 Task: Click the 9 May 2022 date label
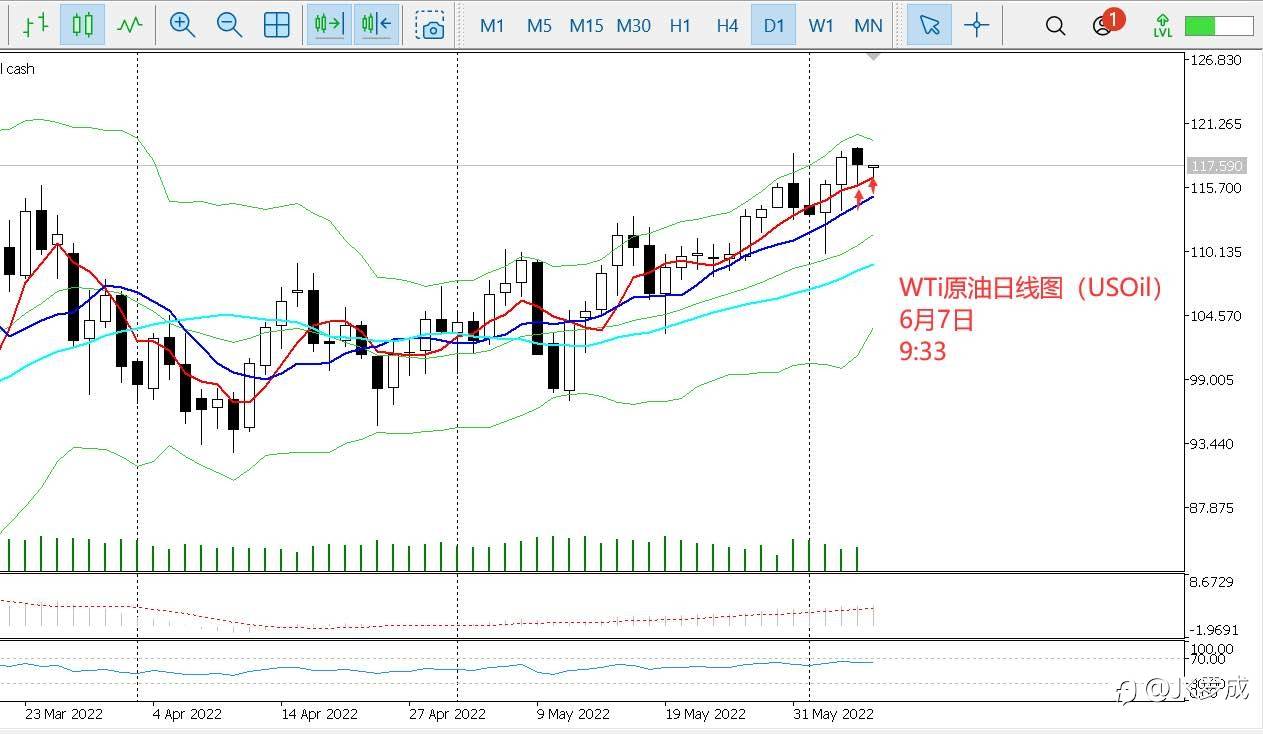tap(573, 714)
